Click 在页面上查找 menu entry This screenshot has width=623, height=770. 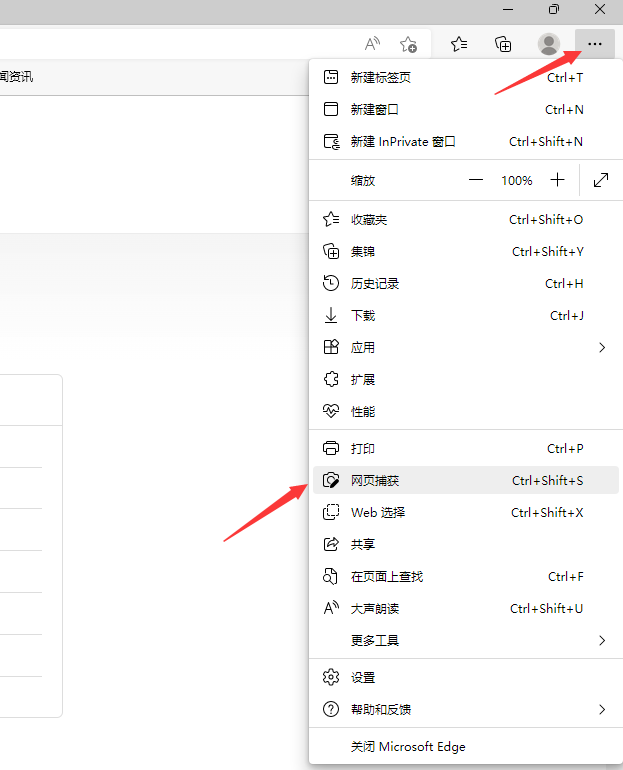point(387,577)
